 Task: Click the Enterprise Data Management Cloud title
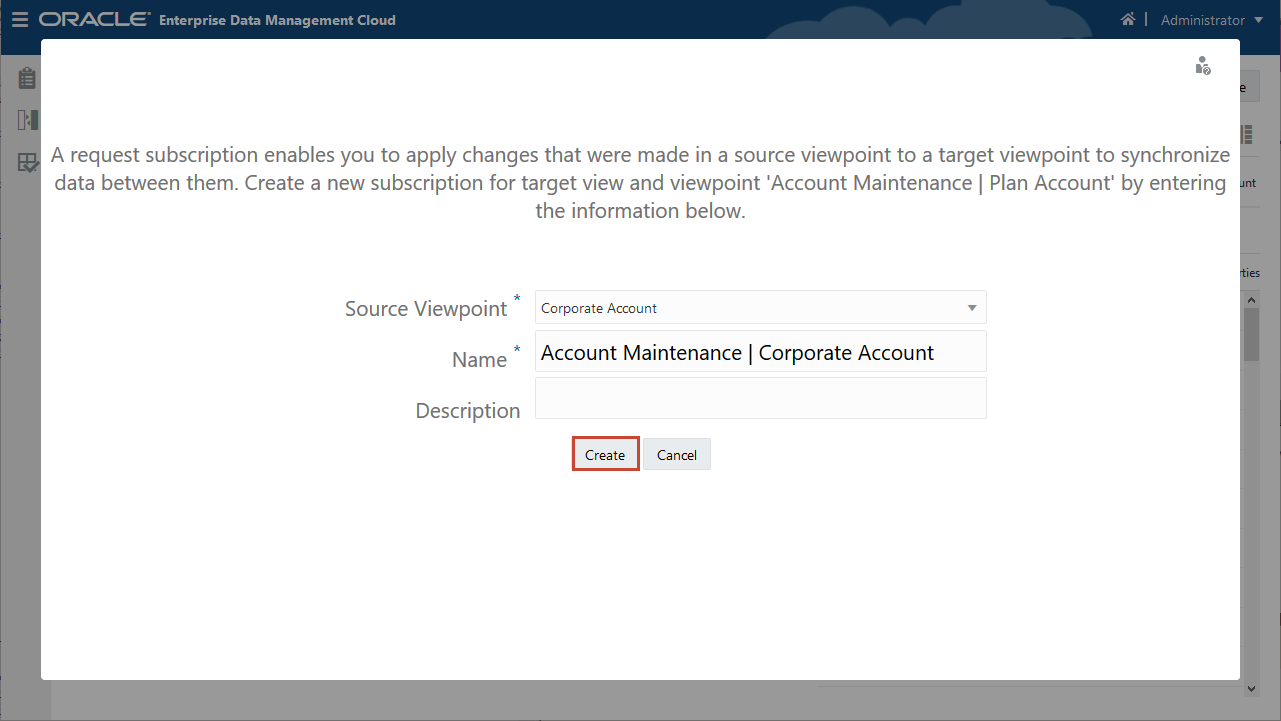[278, 19]
